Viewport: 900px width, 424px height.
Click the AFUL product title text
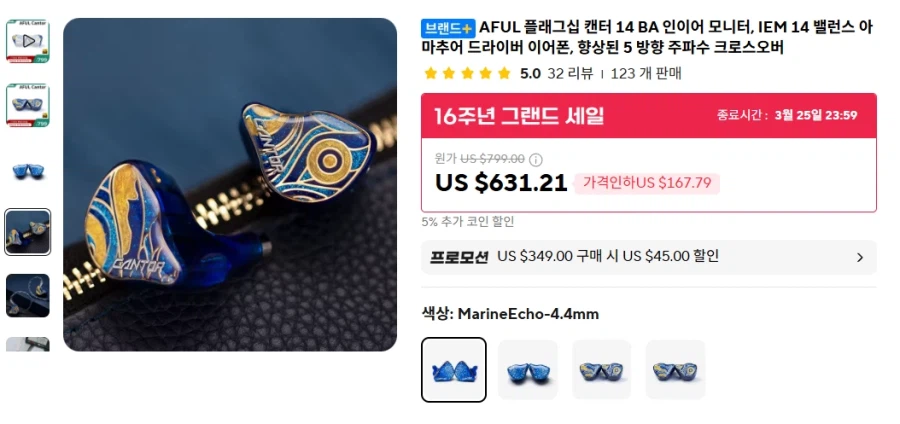[646, 37]
